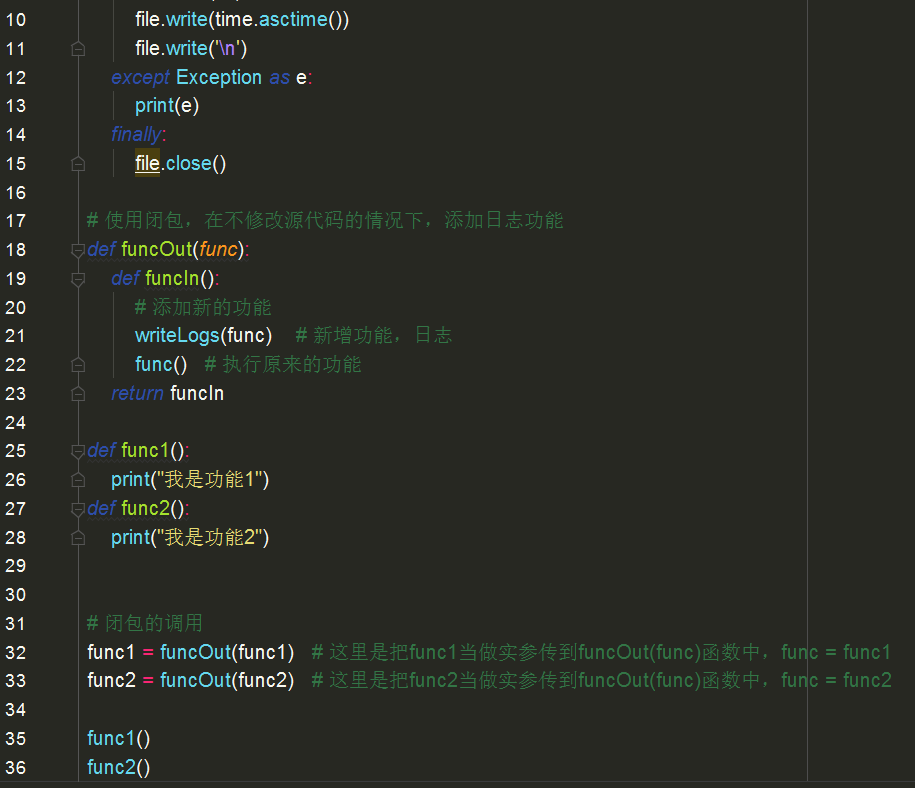
Task: Click the fold end marker on line 11
Action: pyautogui.click(x=78, y=49)
